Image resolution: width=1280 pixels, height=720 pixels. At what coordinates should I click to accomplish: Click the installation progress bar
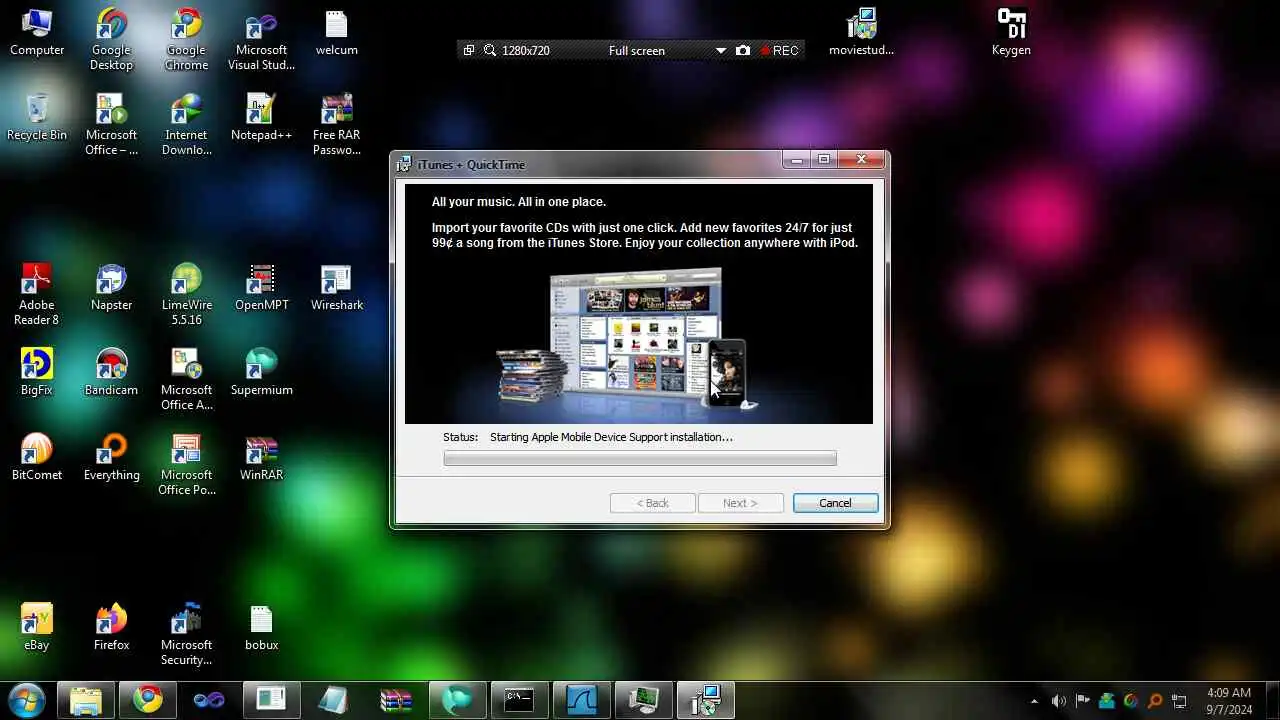click(640, 458)
